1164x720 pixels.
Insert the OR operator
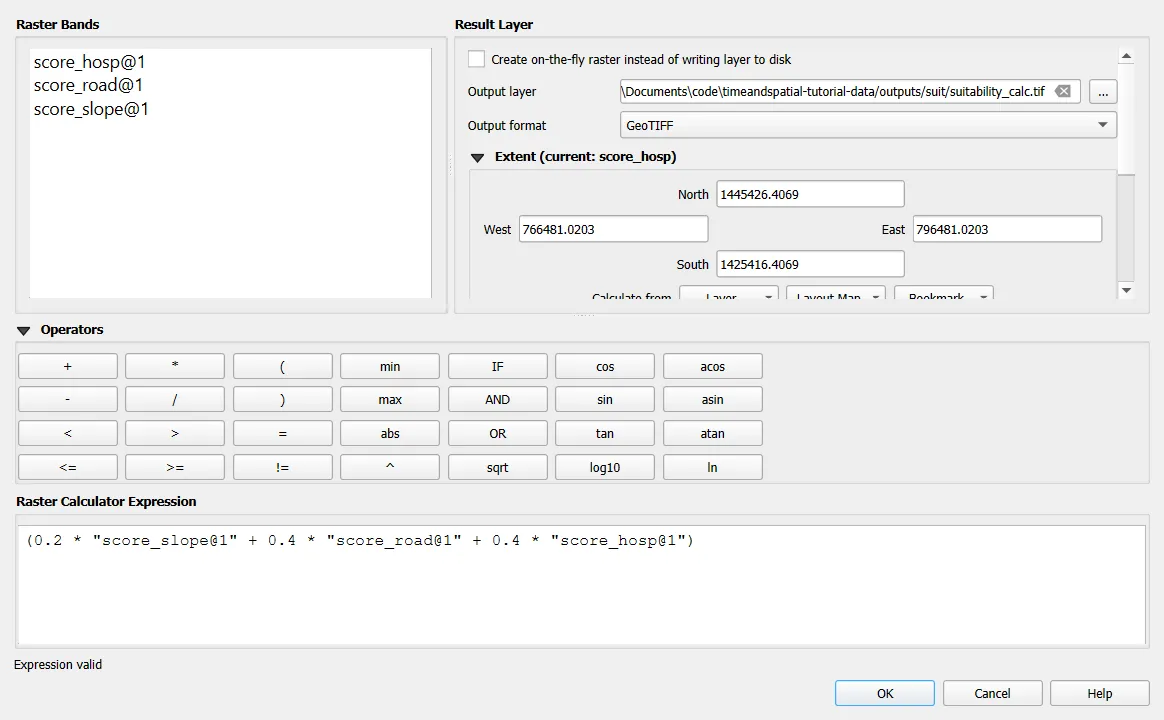497,433
